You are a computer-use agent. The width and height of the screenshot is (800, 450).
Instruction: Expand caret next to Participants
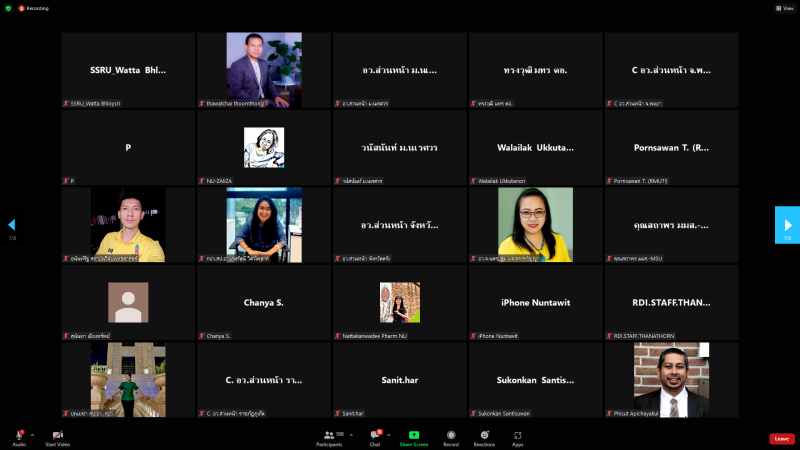coord(350,435)
